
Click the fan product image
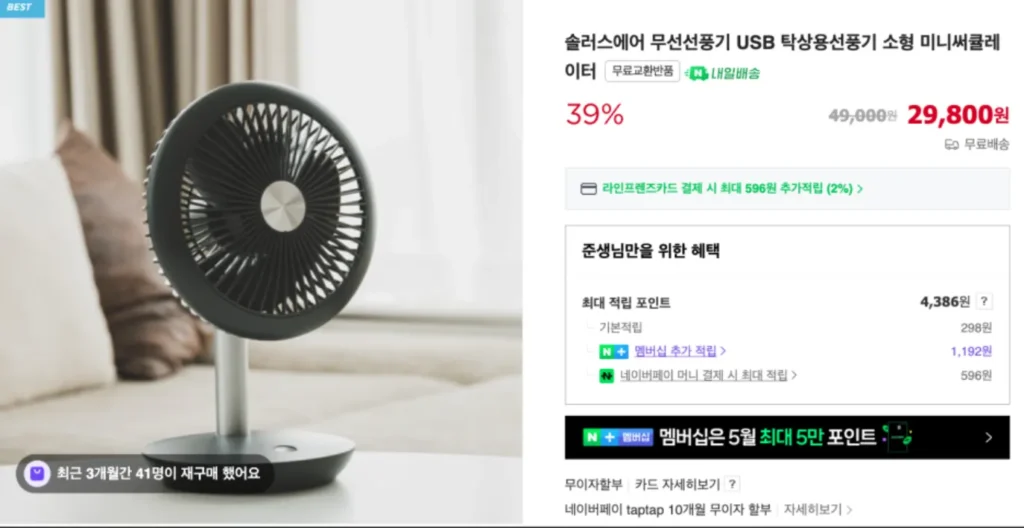point(261,261)
